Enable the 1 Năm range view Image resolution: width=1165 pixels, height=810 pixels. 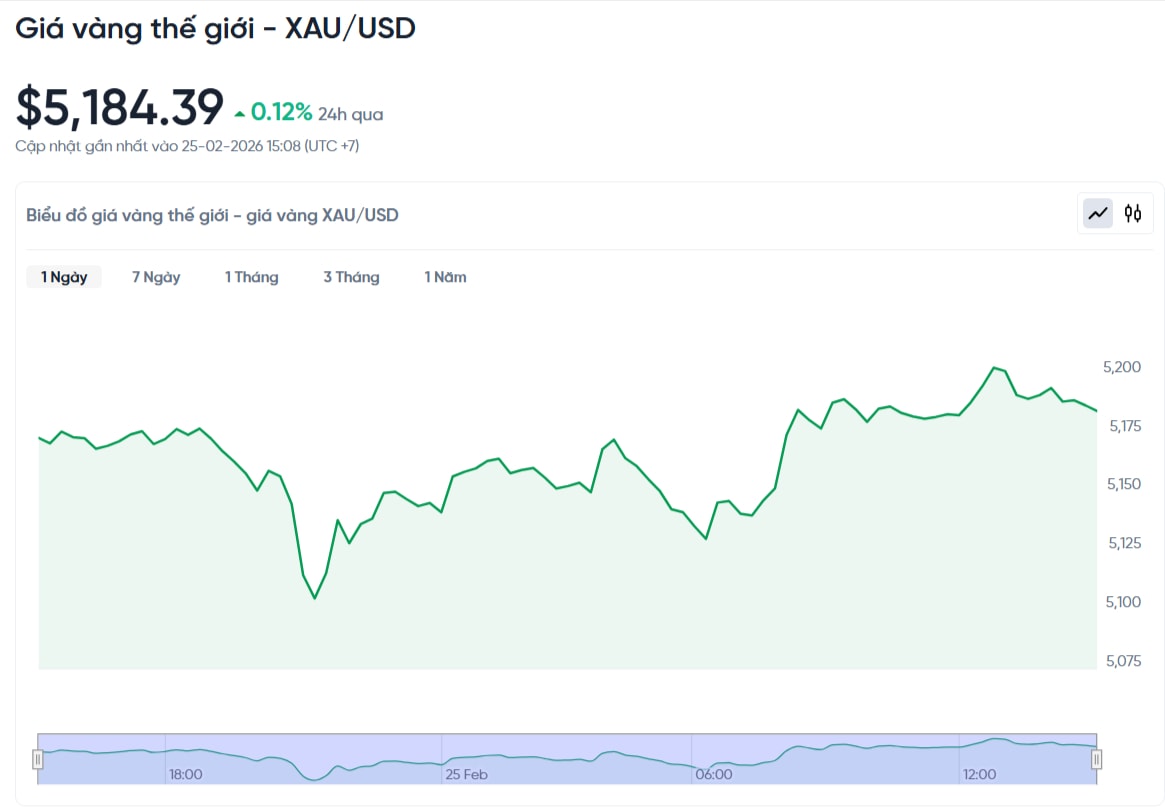click(445, 277)
